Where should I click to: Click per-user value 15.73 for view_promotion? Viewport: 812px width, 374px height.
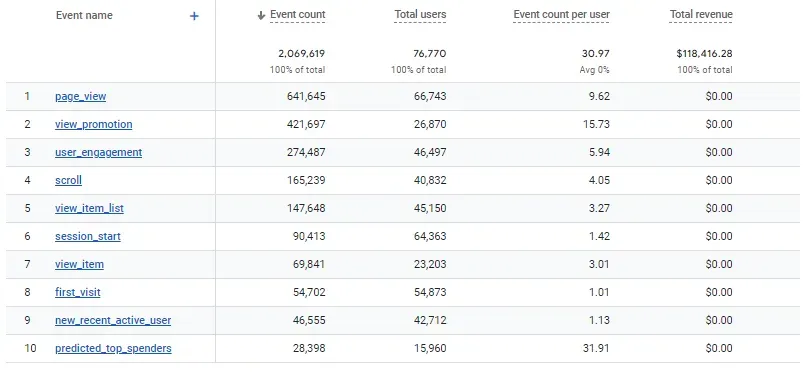tap(596, 124)
